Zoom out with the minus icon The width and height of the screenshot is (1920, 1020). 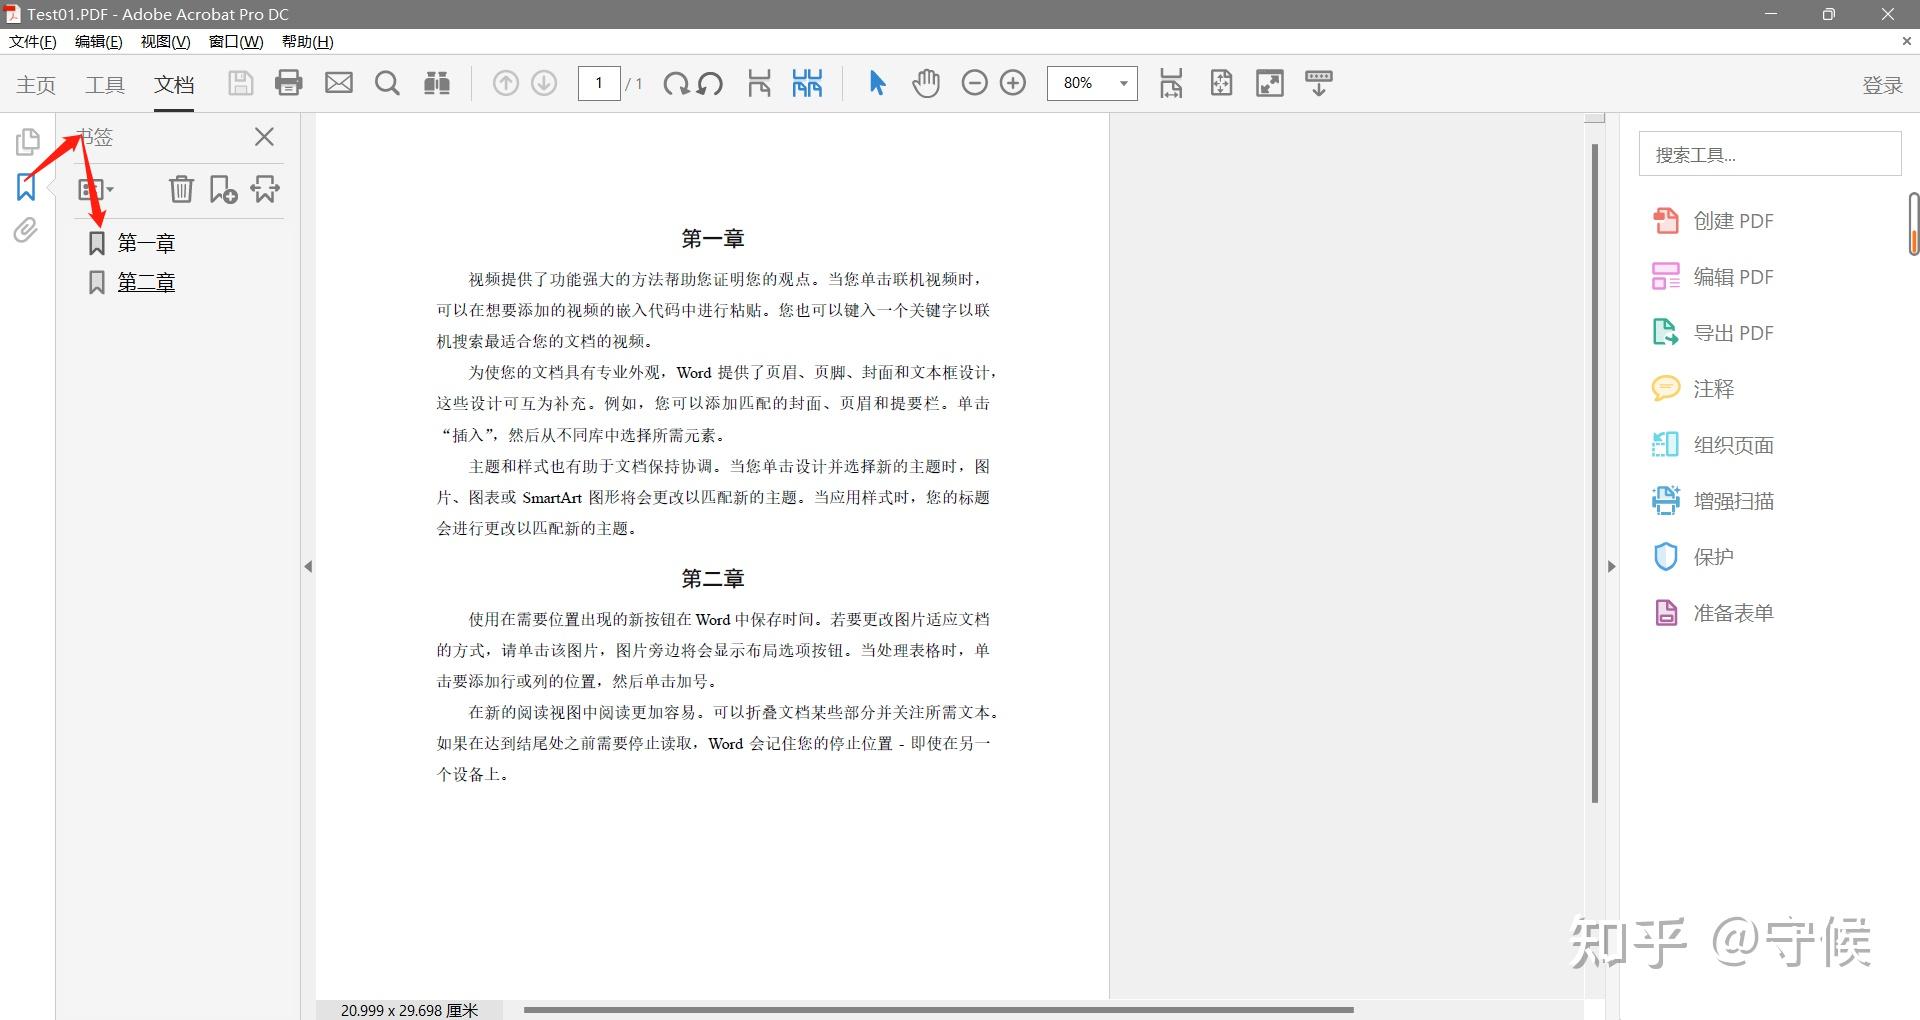coord(974,83)
